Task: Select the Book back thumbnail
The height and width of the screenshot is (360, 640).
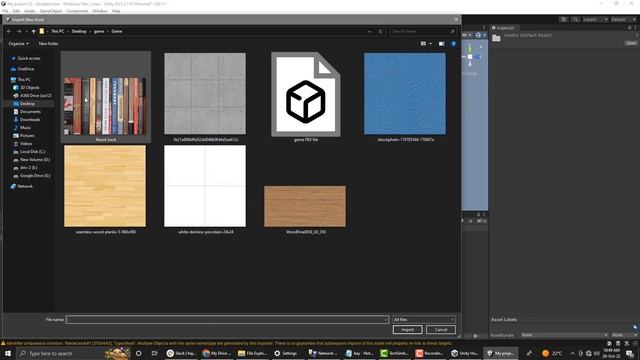Action: point(106,106)
